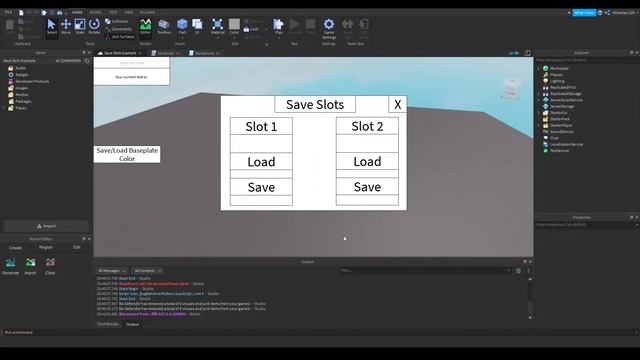The image size is (640, 360).
Task: Click the new file icon in the quick access bar
Action: pos(21,13)
